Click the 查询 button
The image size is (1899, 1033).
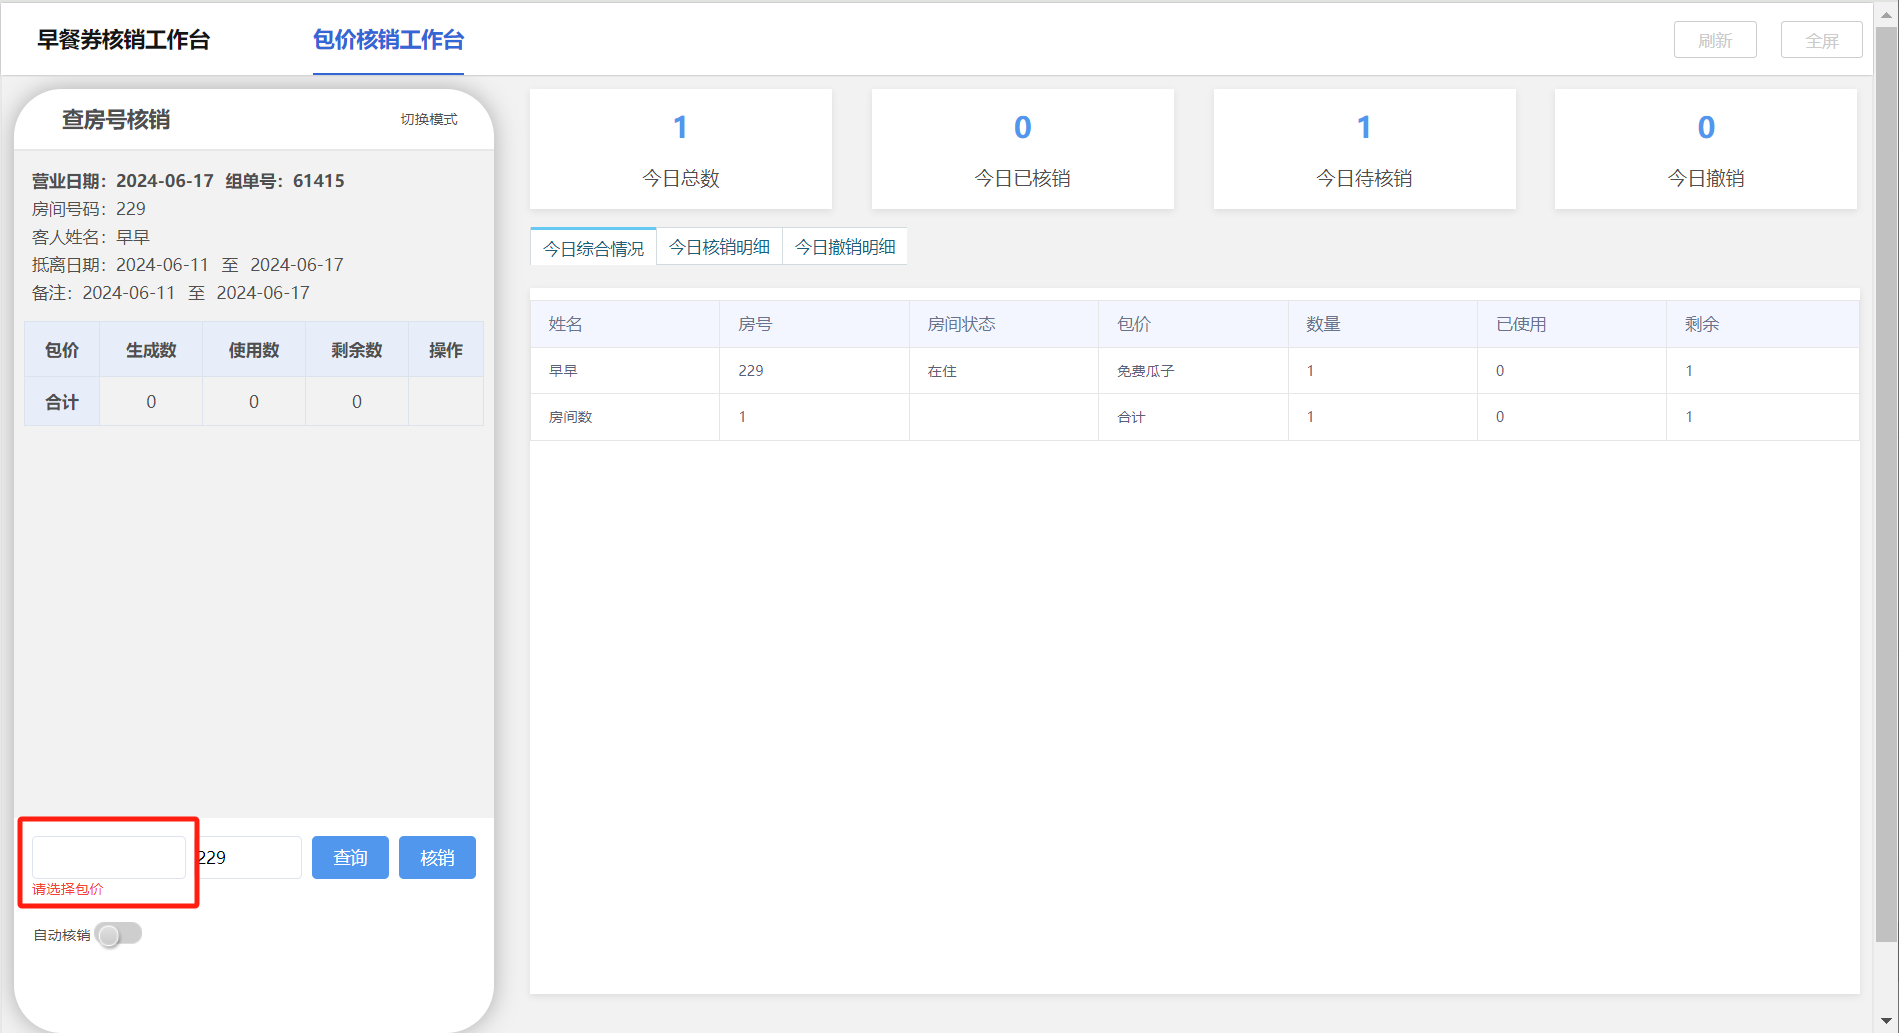tap(350, 857)
